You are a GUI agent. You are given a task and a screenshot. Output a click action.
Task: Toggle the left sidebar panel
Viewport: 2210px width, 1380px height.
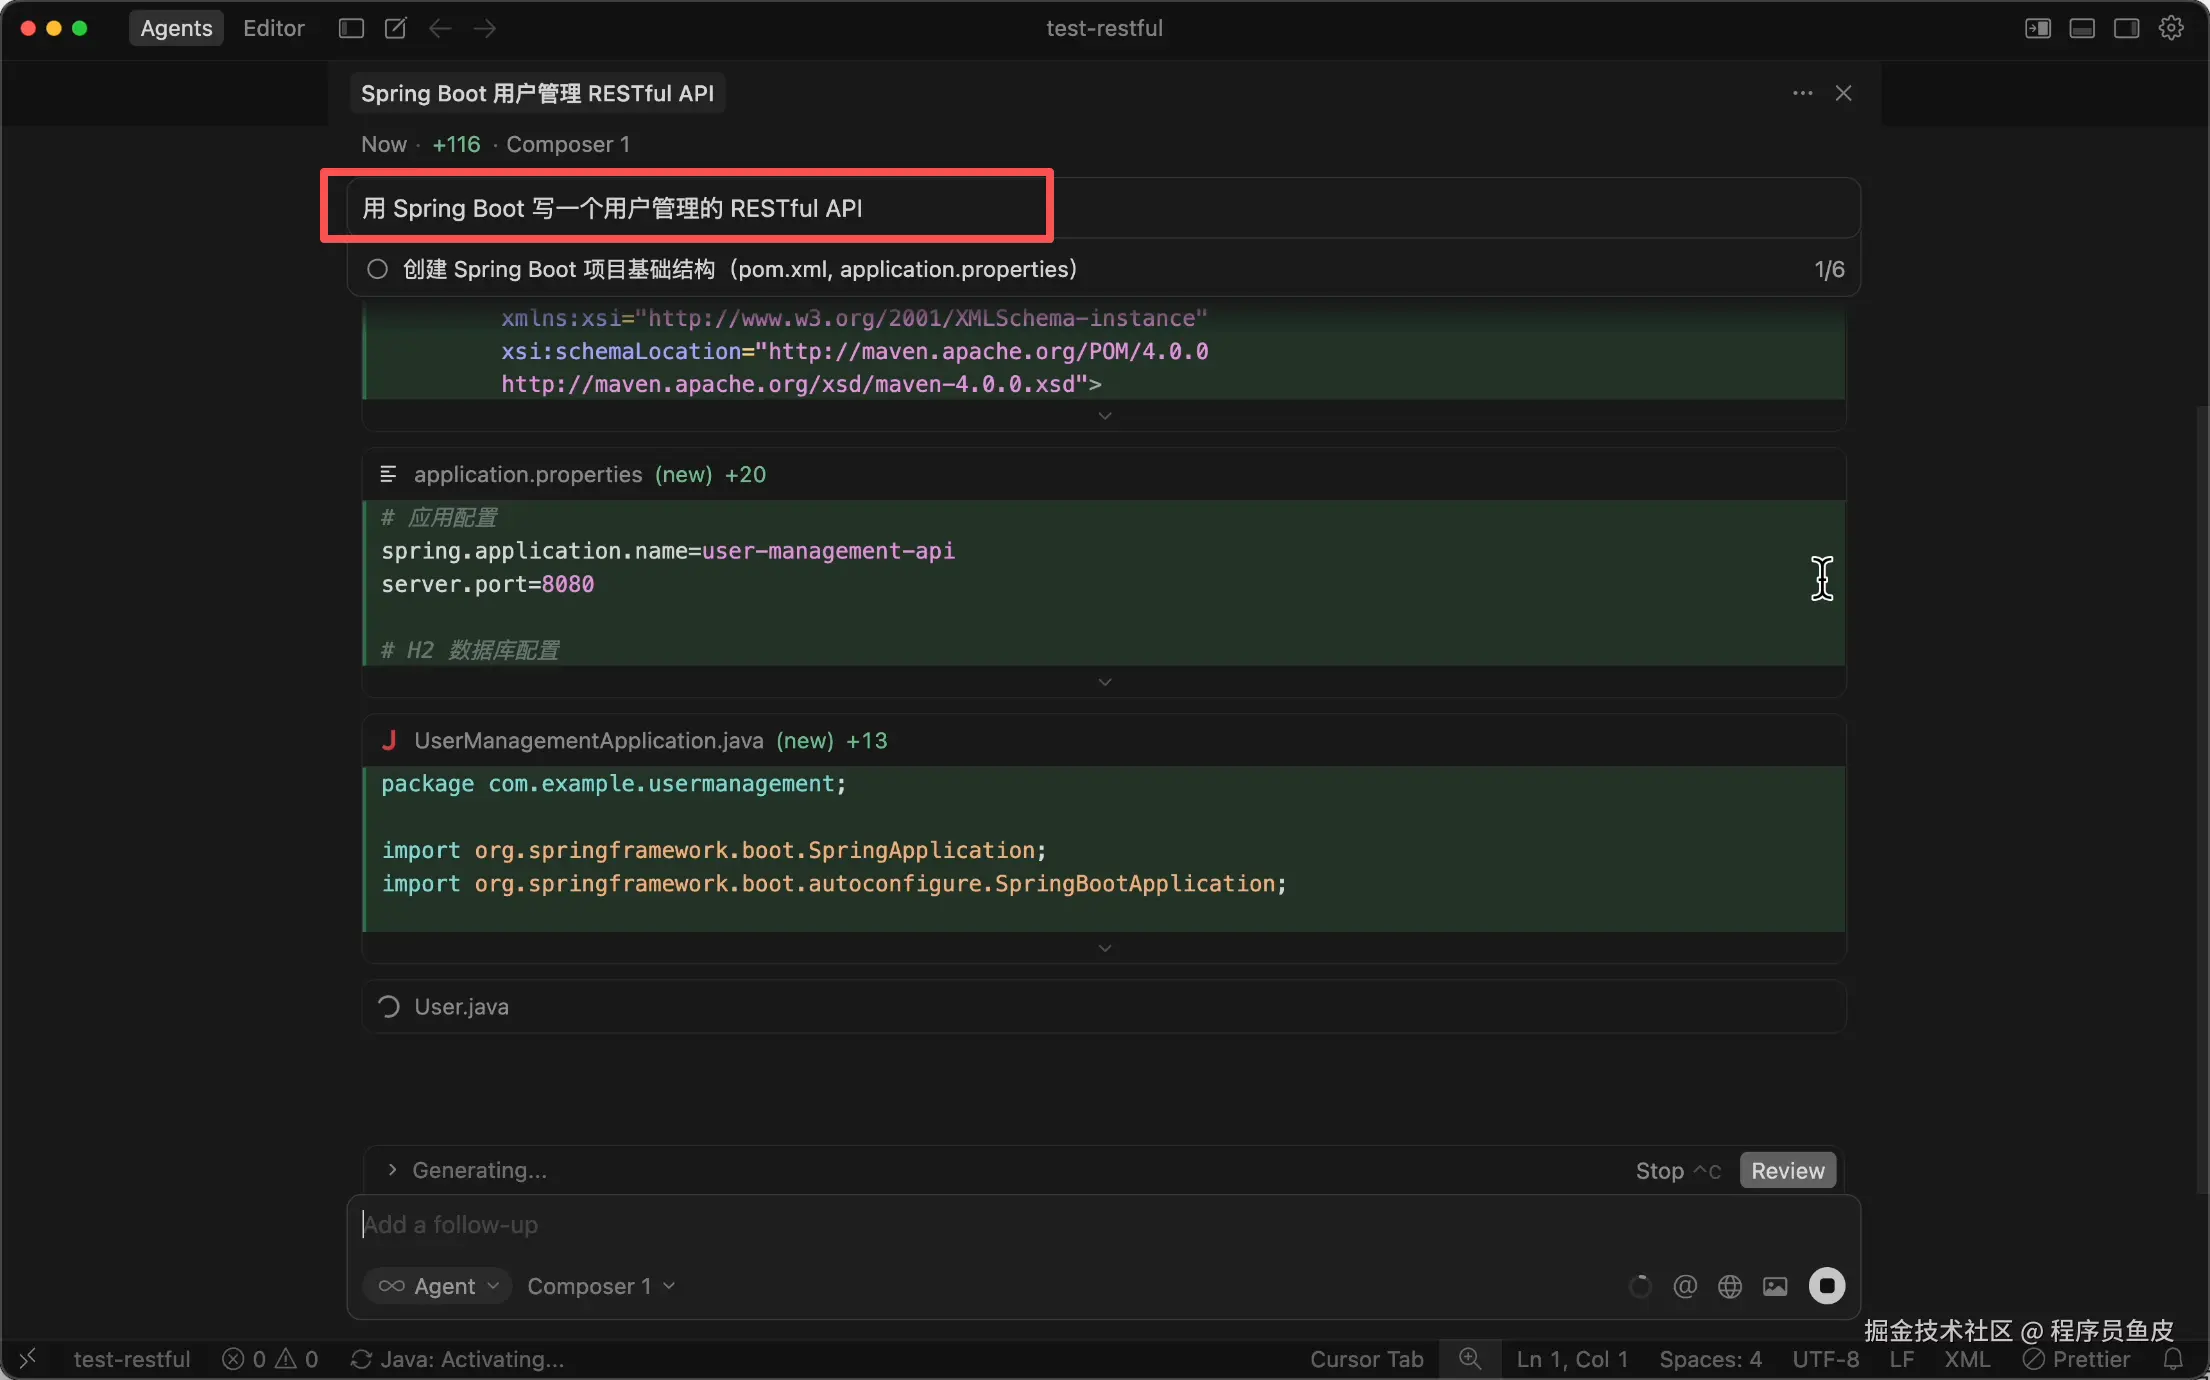pyautogui.click(x=351, y=28)
